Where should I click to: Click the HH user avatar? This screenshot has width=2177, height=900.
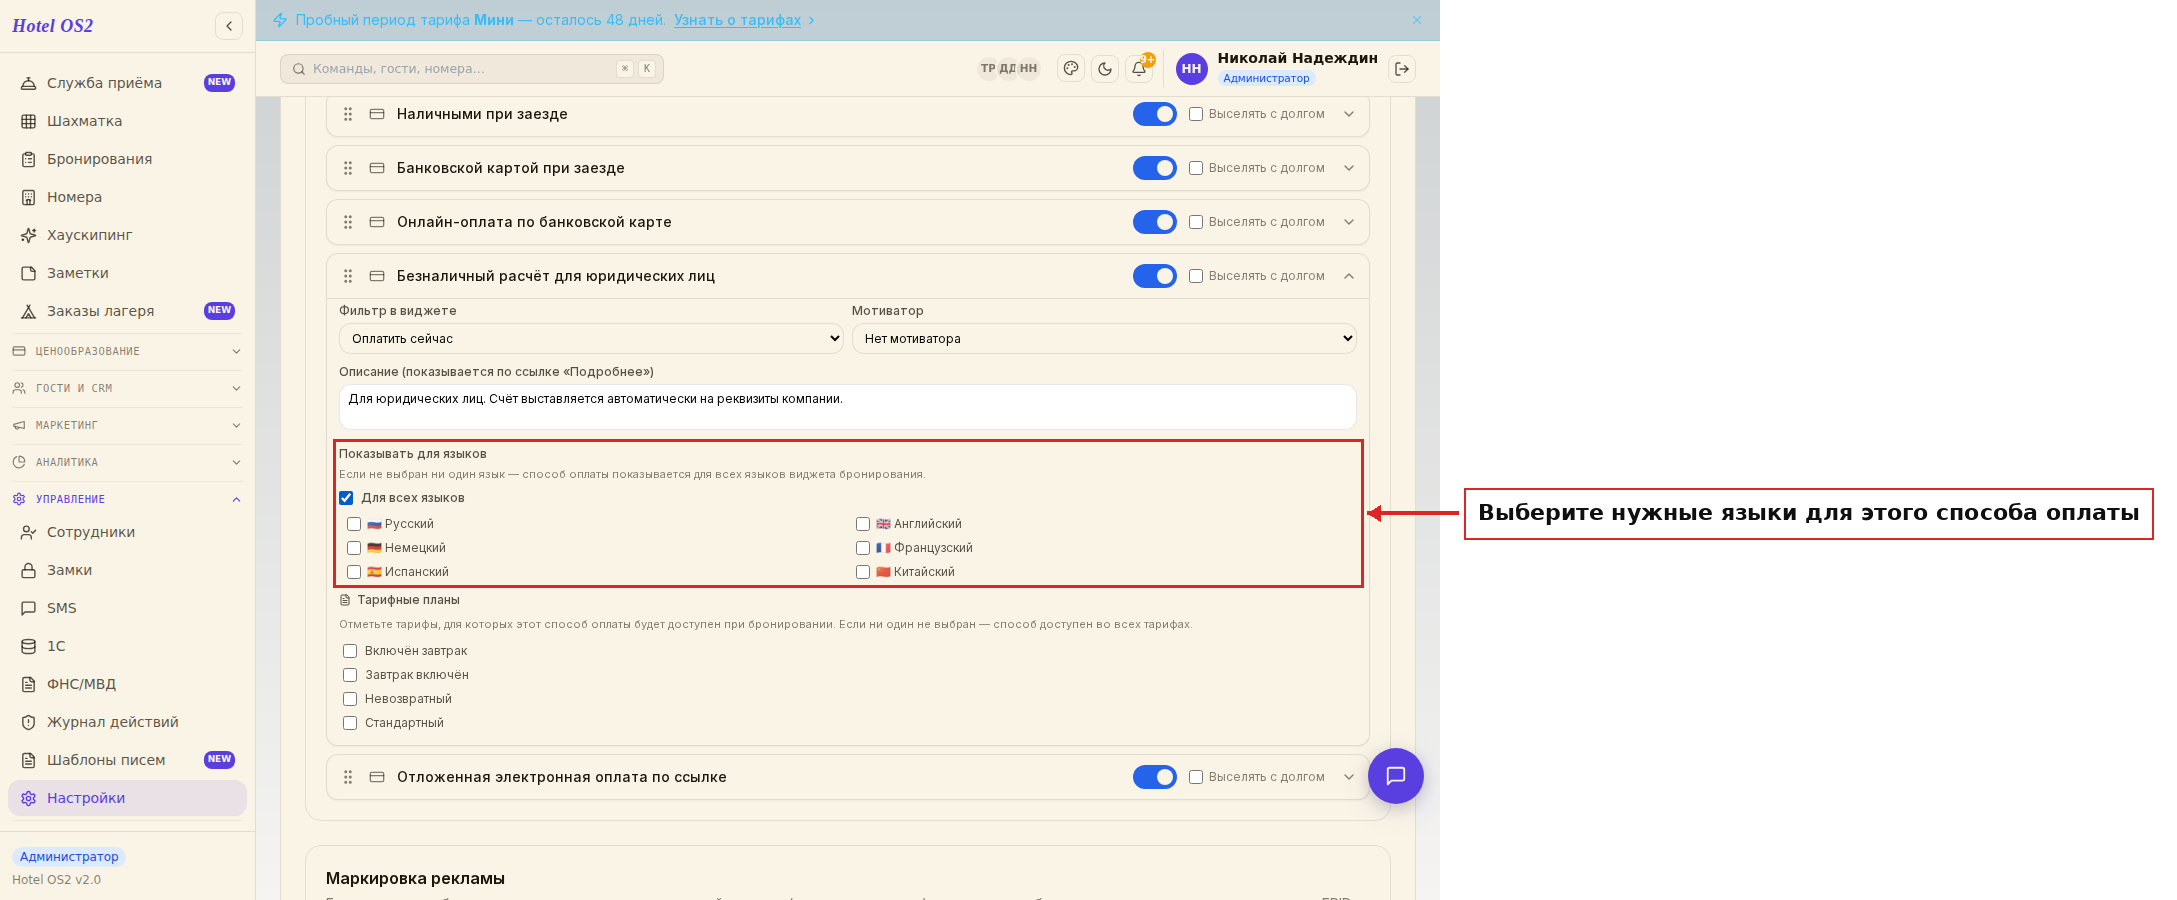point(1191,69)
